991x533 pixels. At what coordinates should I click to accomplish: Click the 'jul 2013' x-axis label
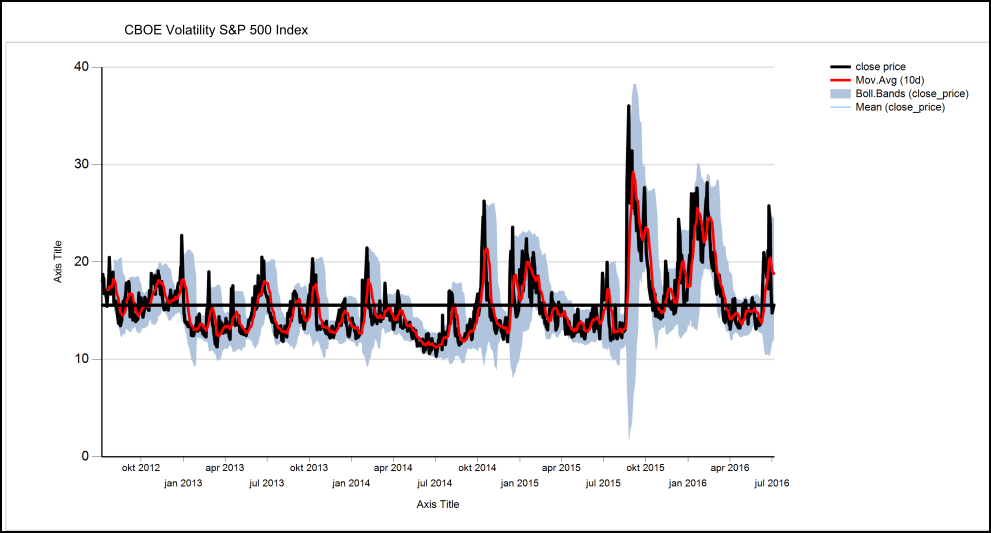tap(267, 483)
